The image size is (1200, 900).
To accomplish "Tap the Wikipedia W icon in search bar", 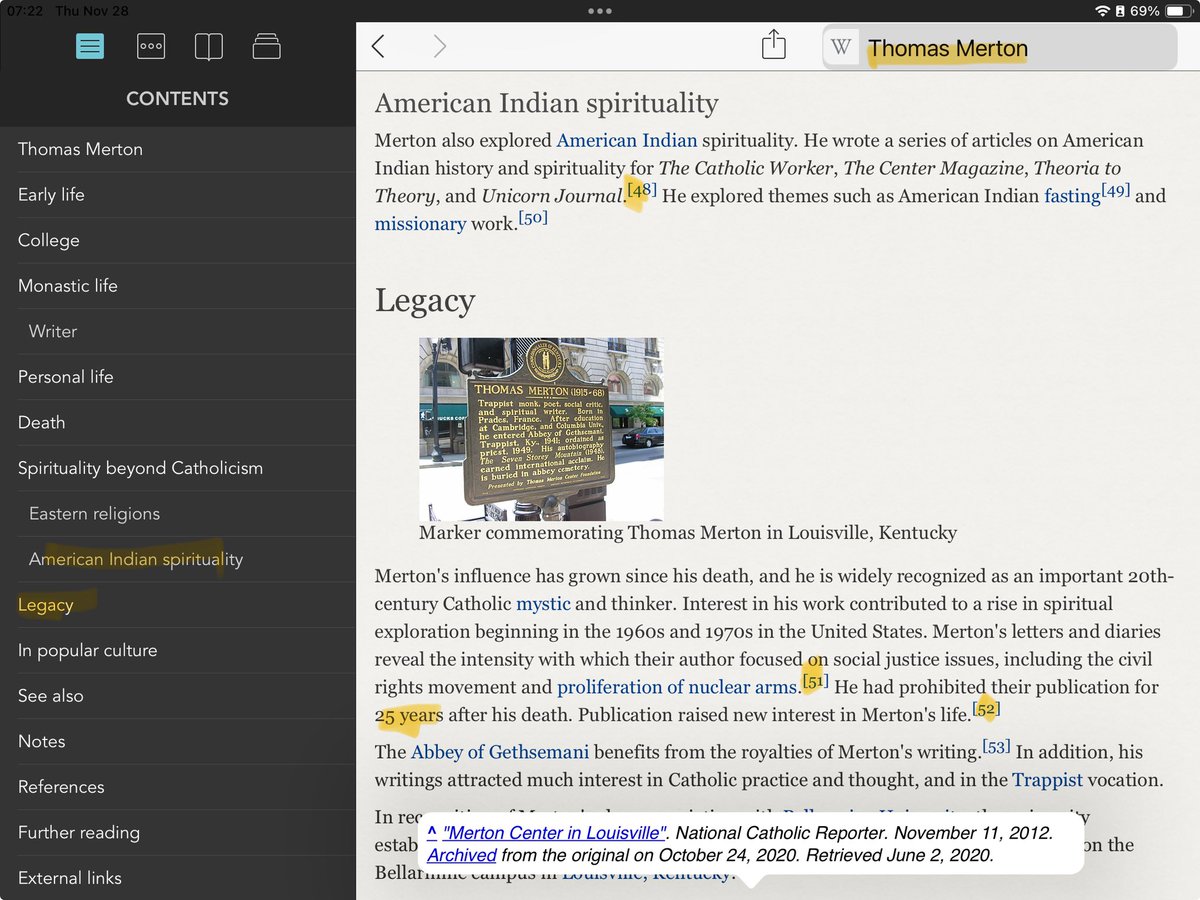I will click(842, 47).
